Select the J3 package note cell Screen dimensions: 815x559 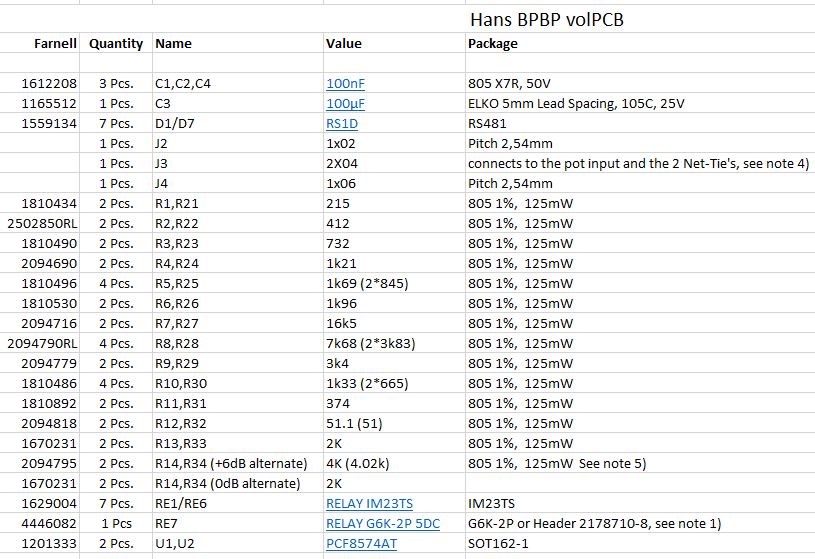640,163
